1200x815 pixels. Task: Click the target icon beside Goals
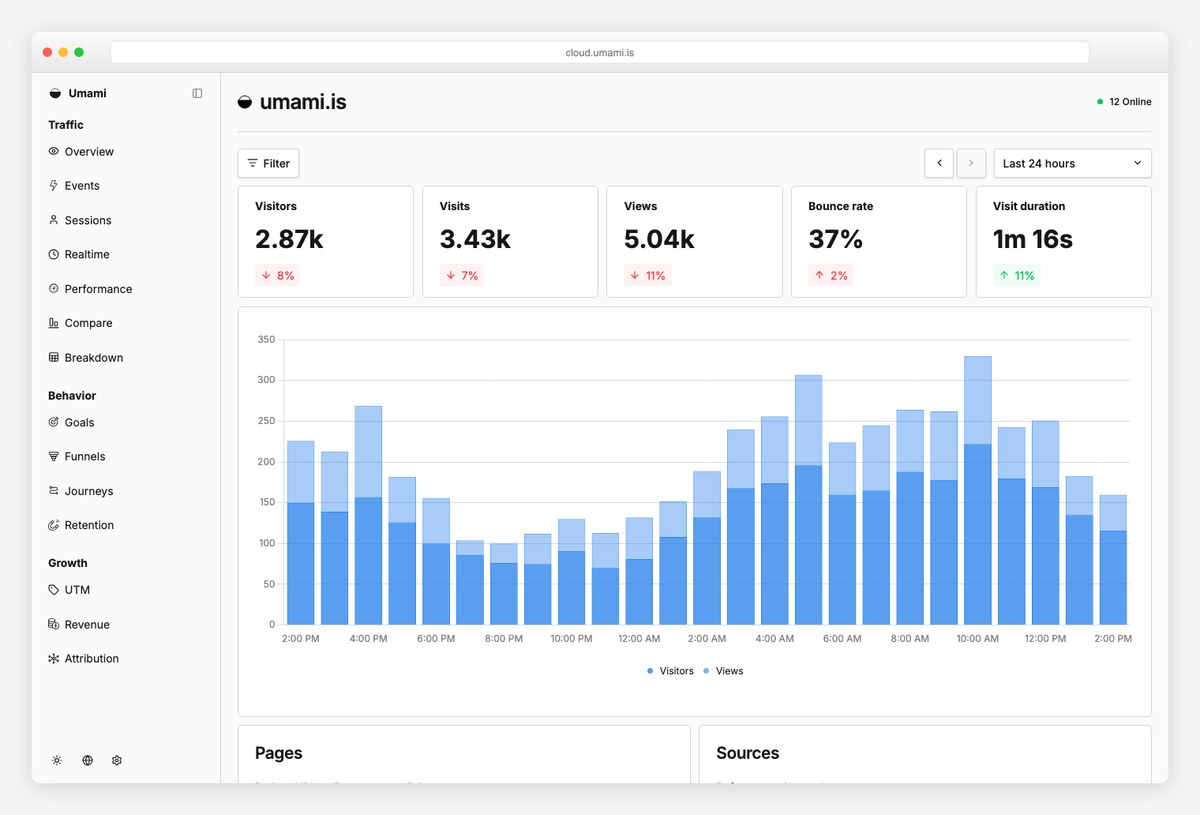pos(54,422)
